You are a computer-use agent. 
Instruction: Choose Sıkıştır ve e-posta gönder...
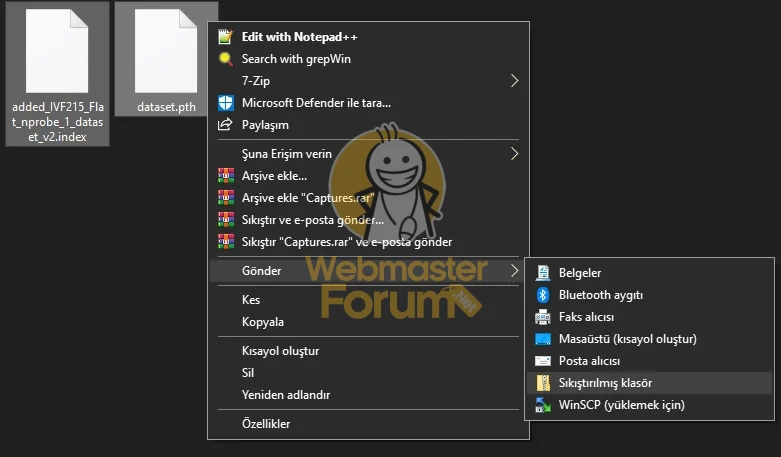[368, 220]
